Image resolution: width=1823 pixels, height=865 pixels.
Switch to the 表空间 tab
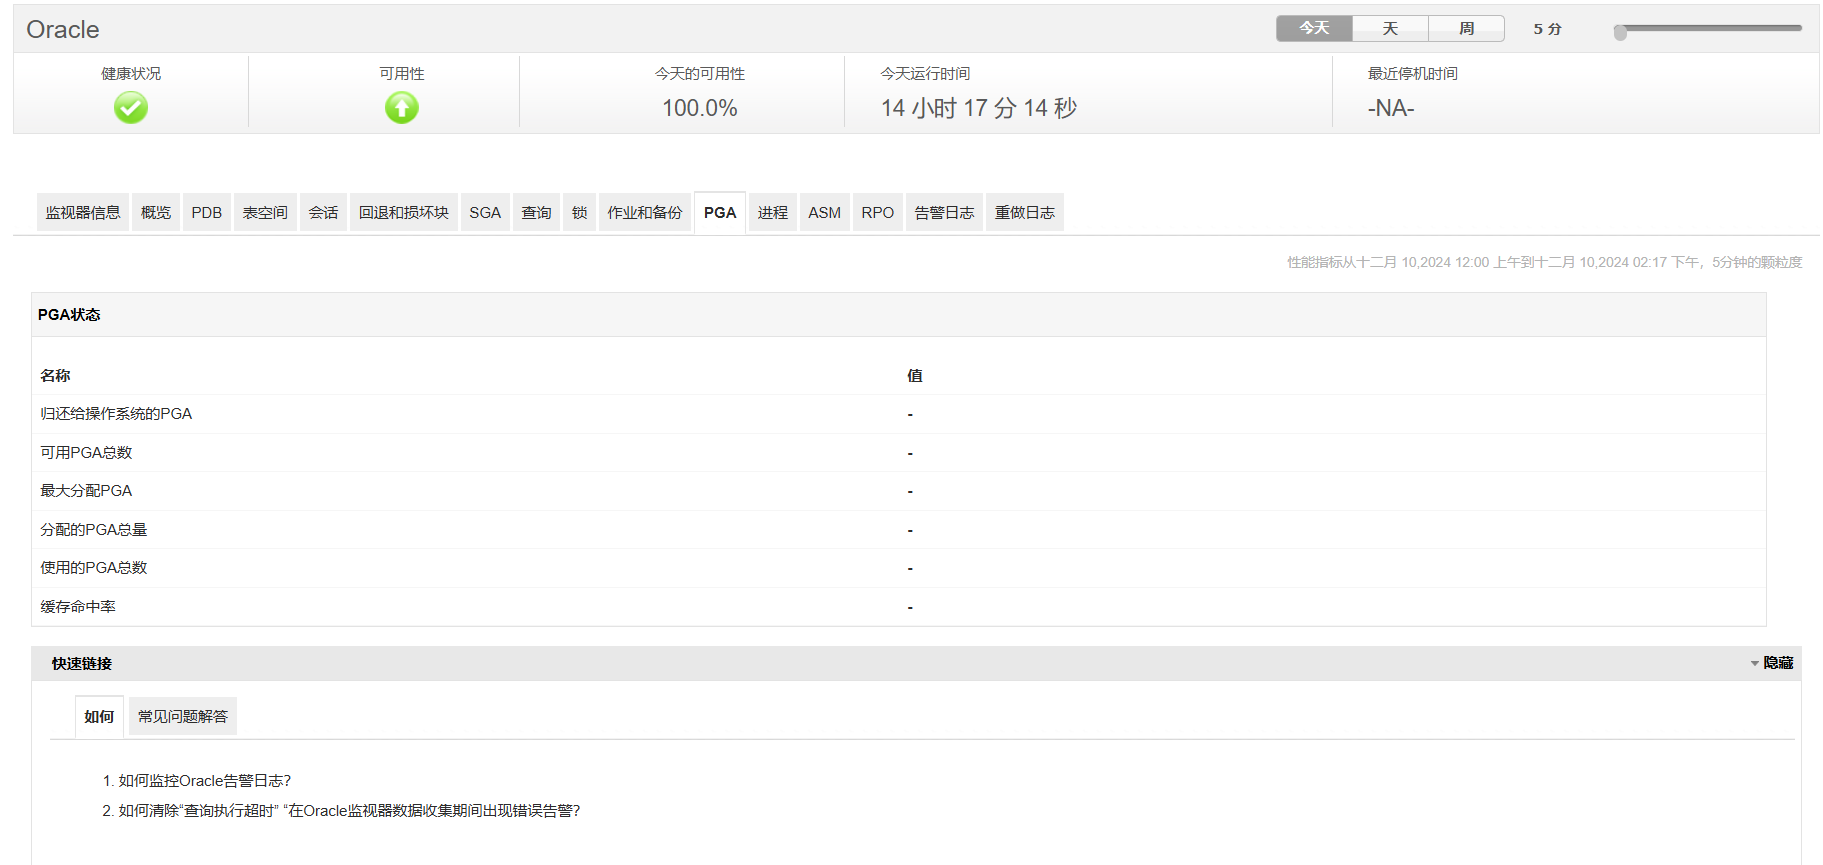point(265,212)
